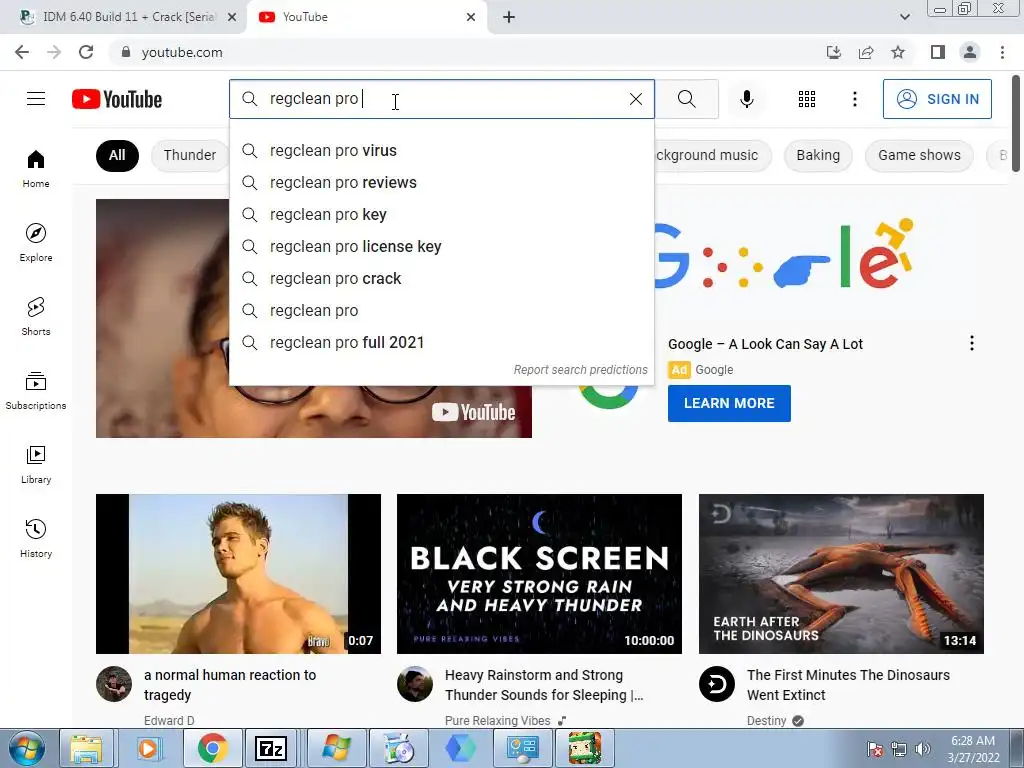This screenshot has width=1024, height=768.
Task: Open YouTube settings three-dot menu
Action: pos(854,99)
